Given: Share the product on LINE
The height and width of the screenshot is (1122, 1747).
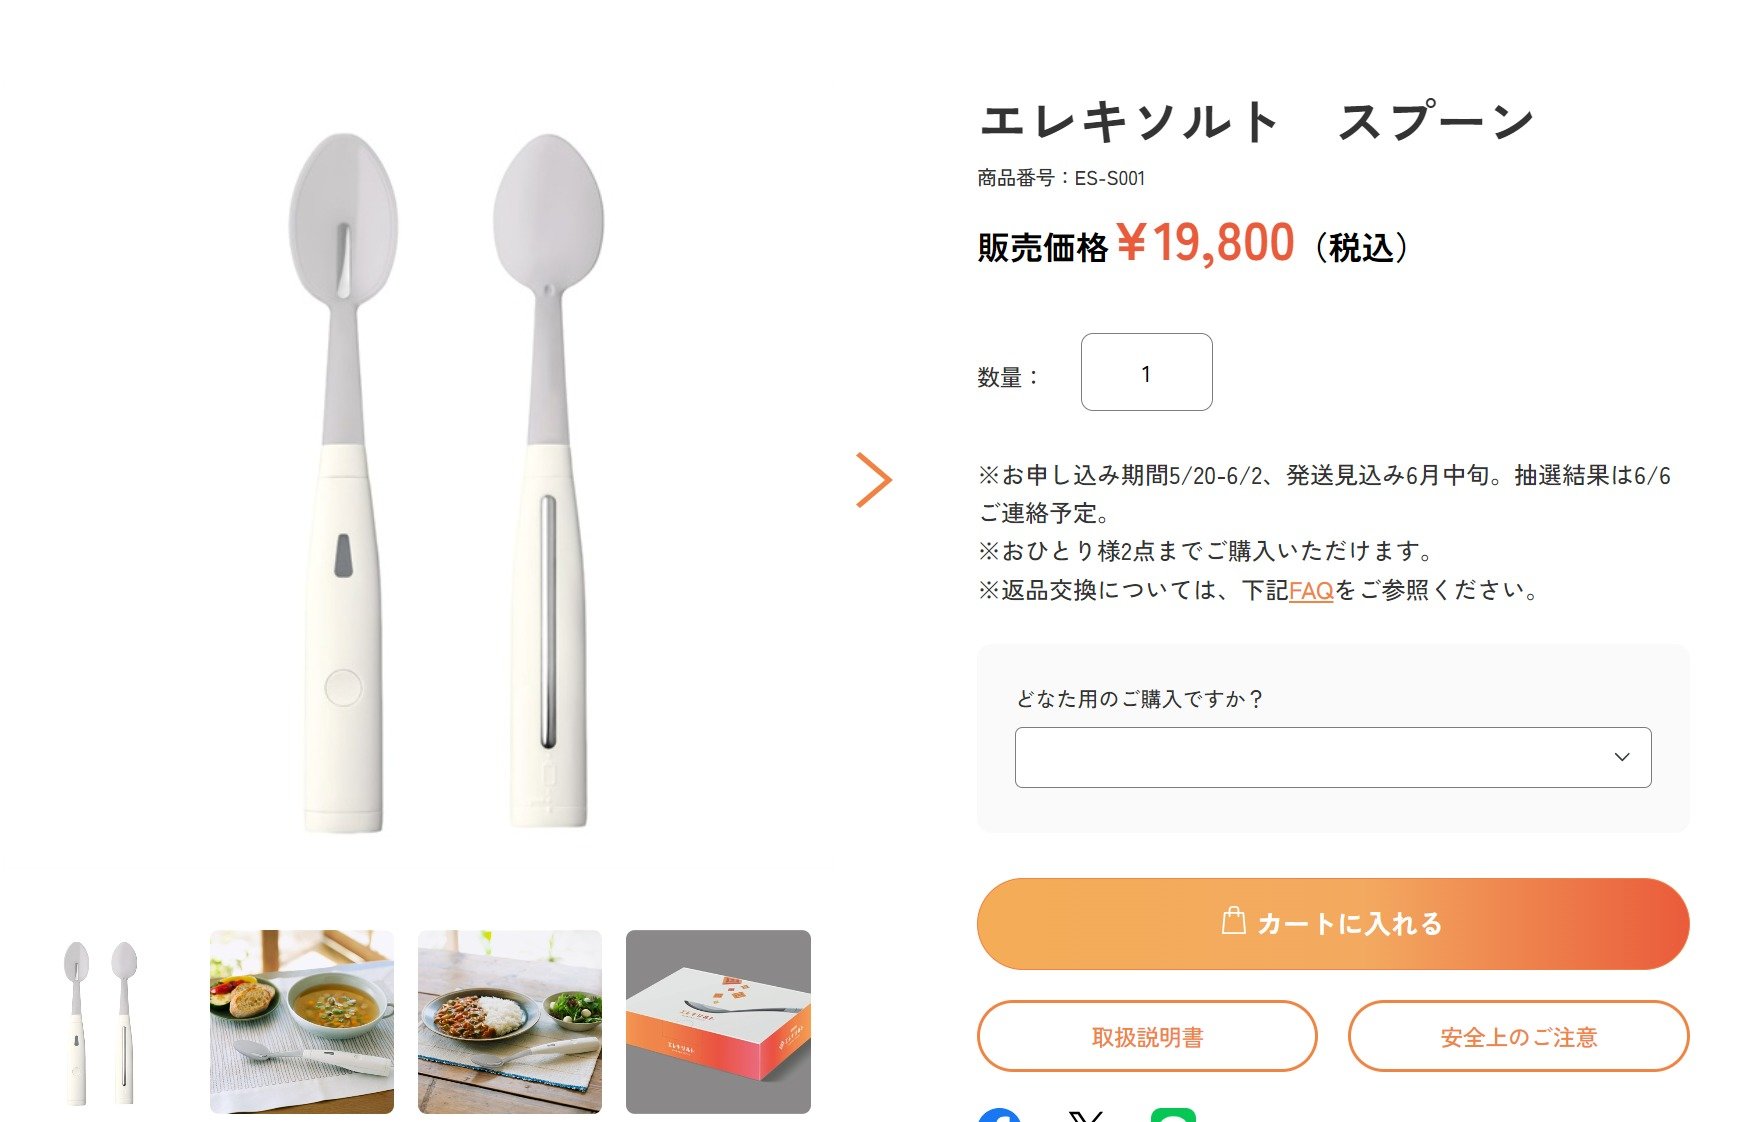Looking at the screenshot, I should tap(1173, 1115).
